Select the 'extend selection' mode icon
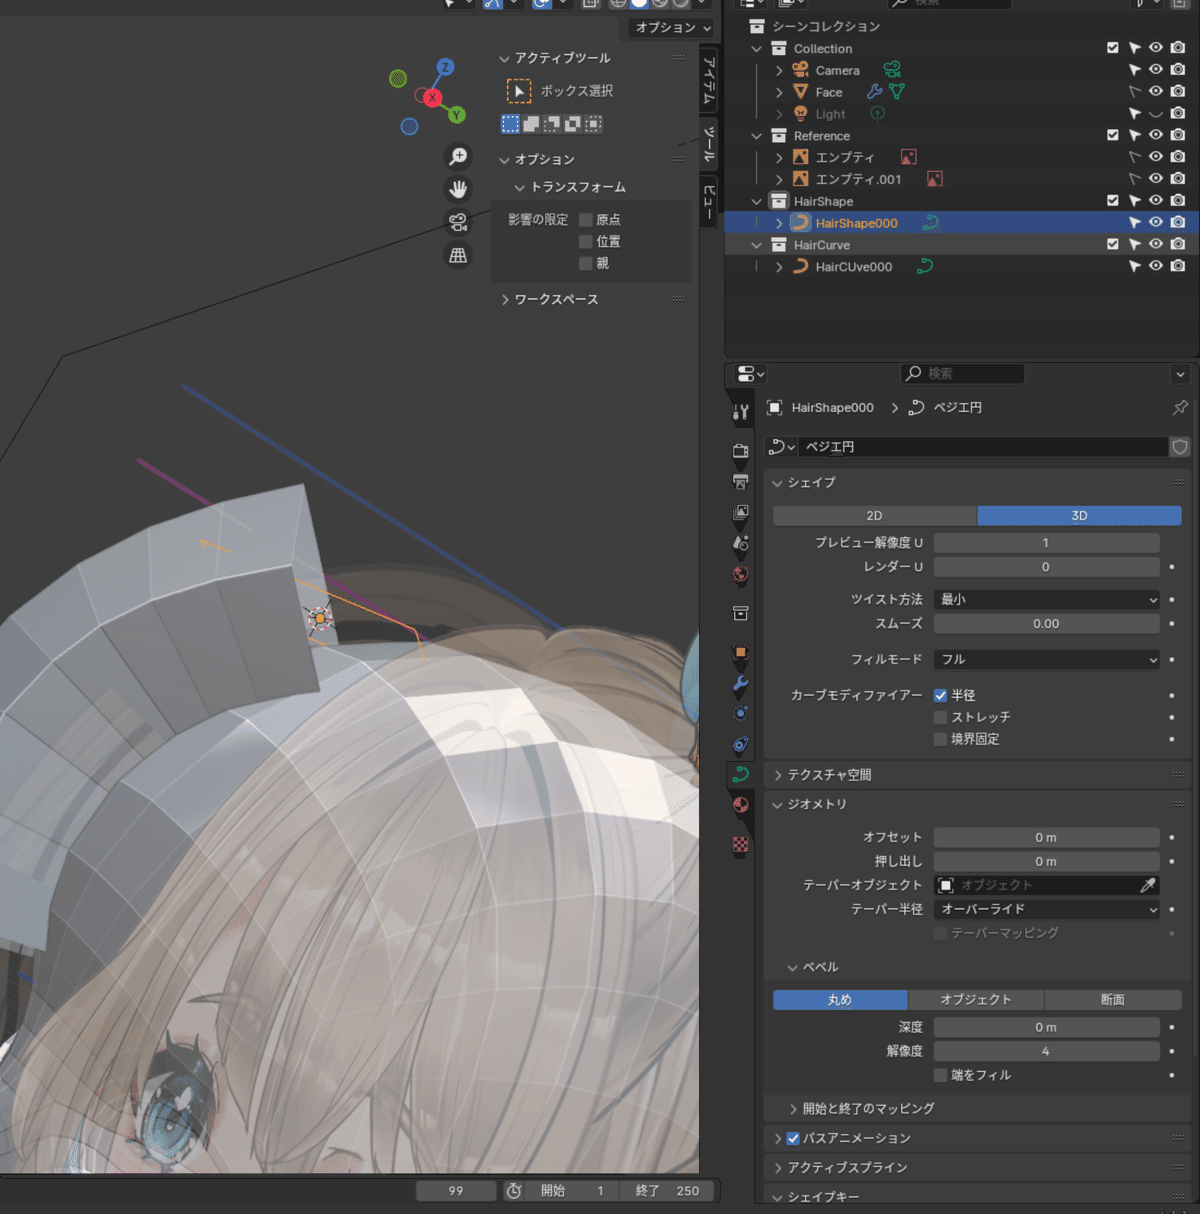This screenshot has width=1200, height=1214. (531, 124)
